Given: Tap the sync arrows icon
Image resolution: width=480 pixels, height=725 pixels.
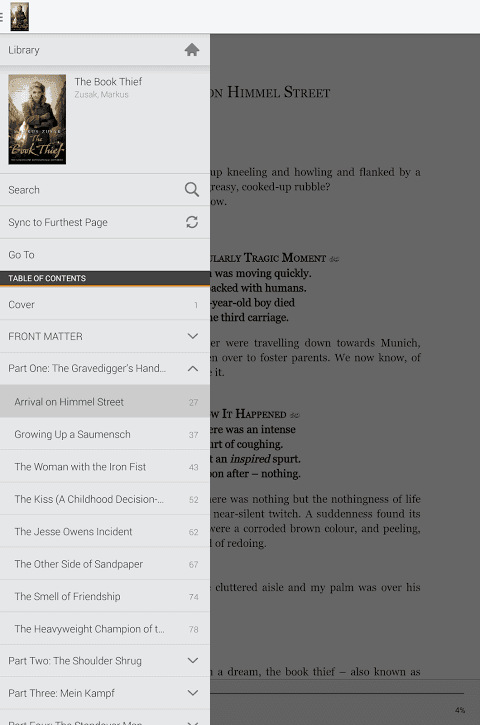Looking at the screenshot, I should click(x=191, y=222).
